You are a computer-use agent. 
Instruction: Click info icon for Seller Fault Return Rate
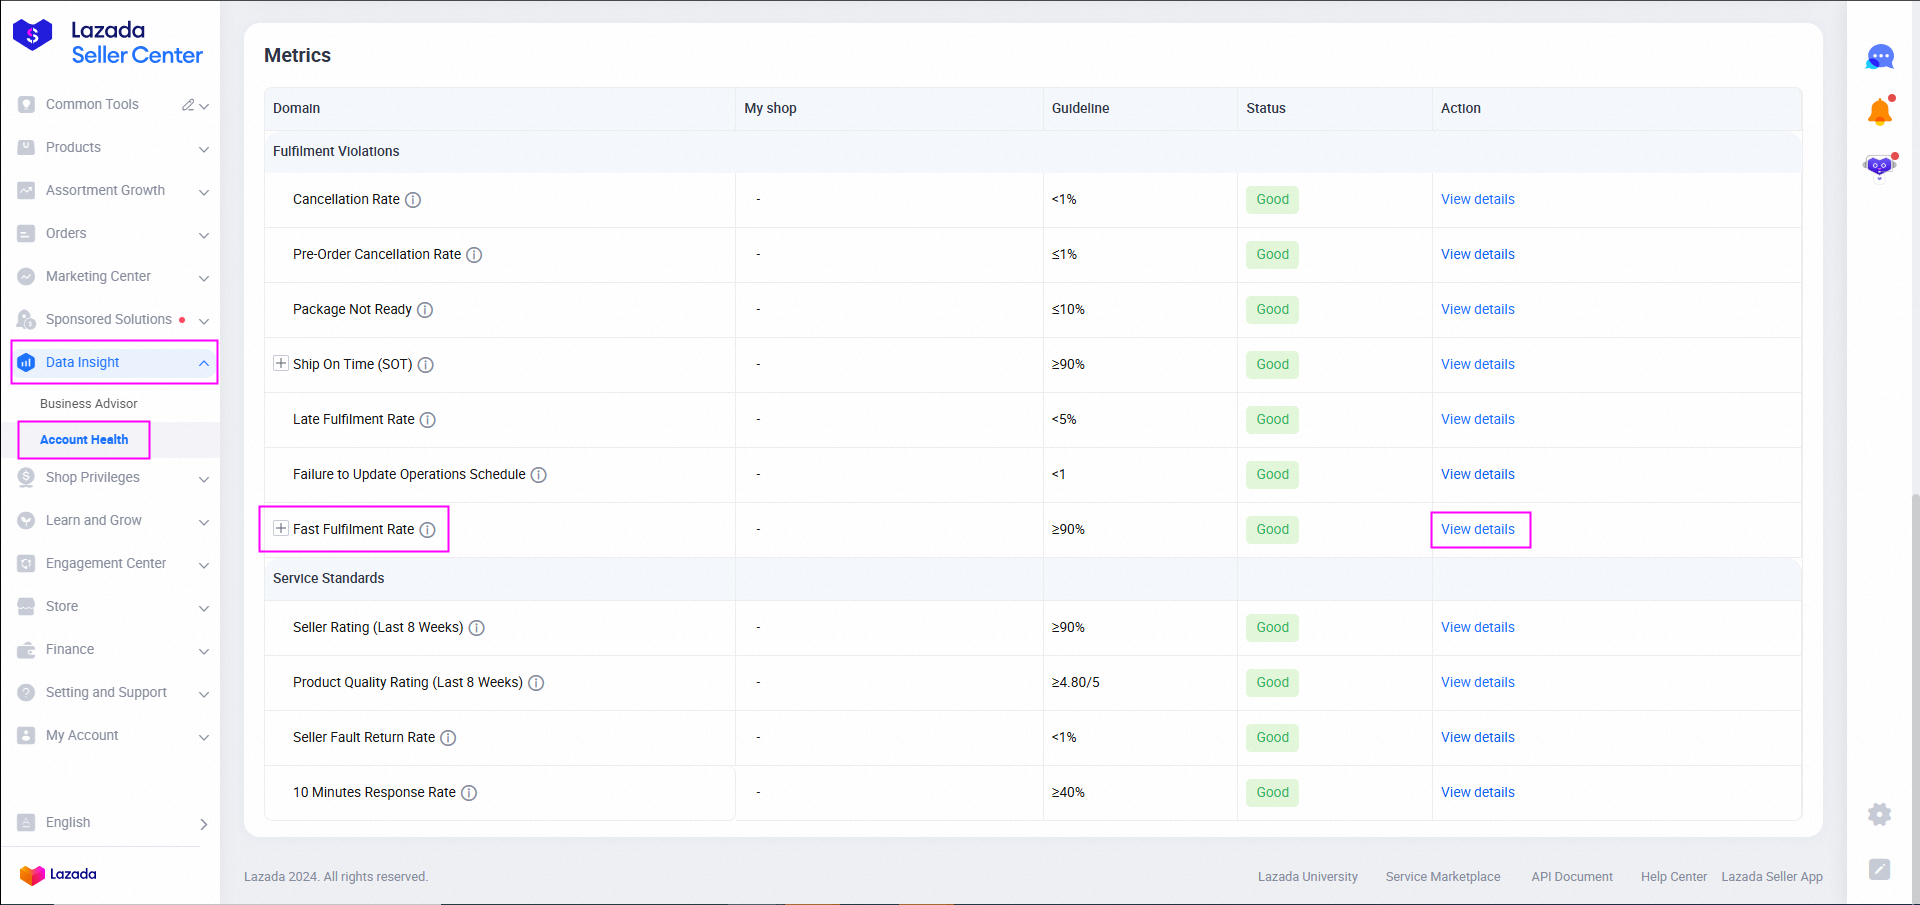click(448, 738)
